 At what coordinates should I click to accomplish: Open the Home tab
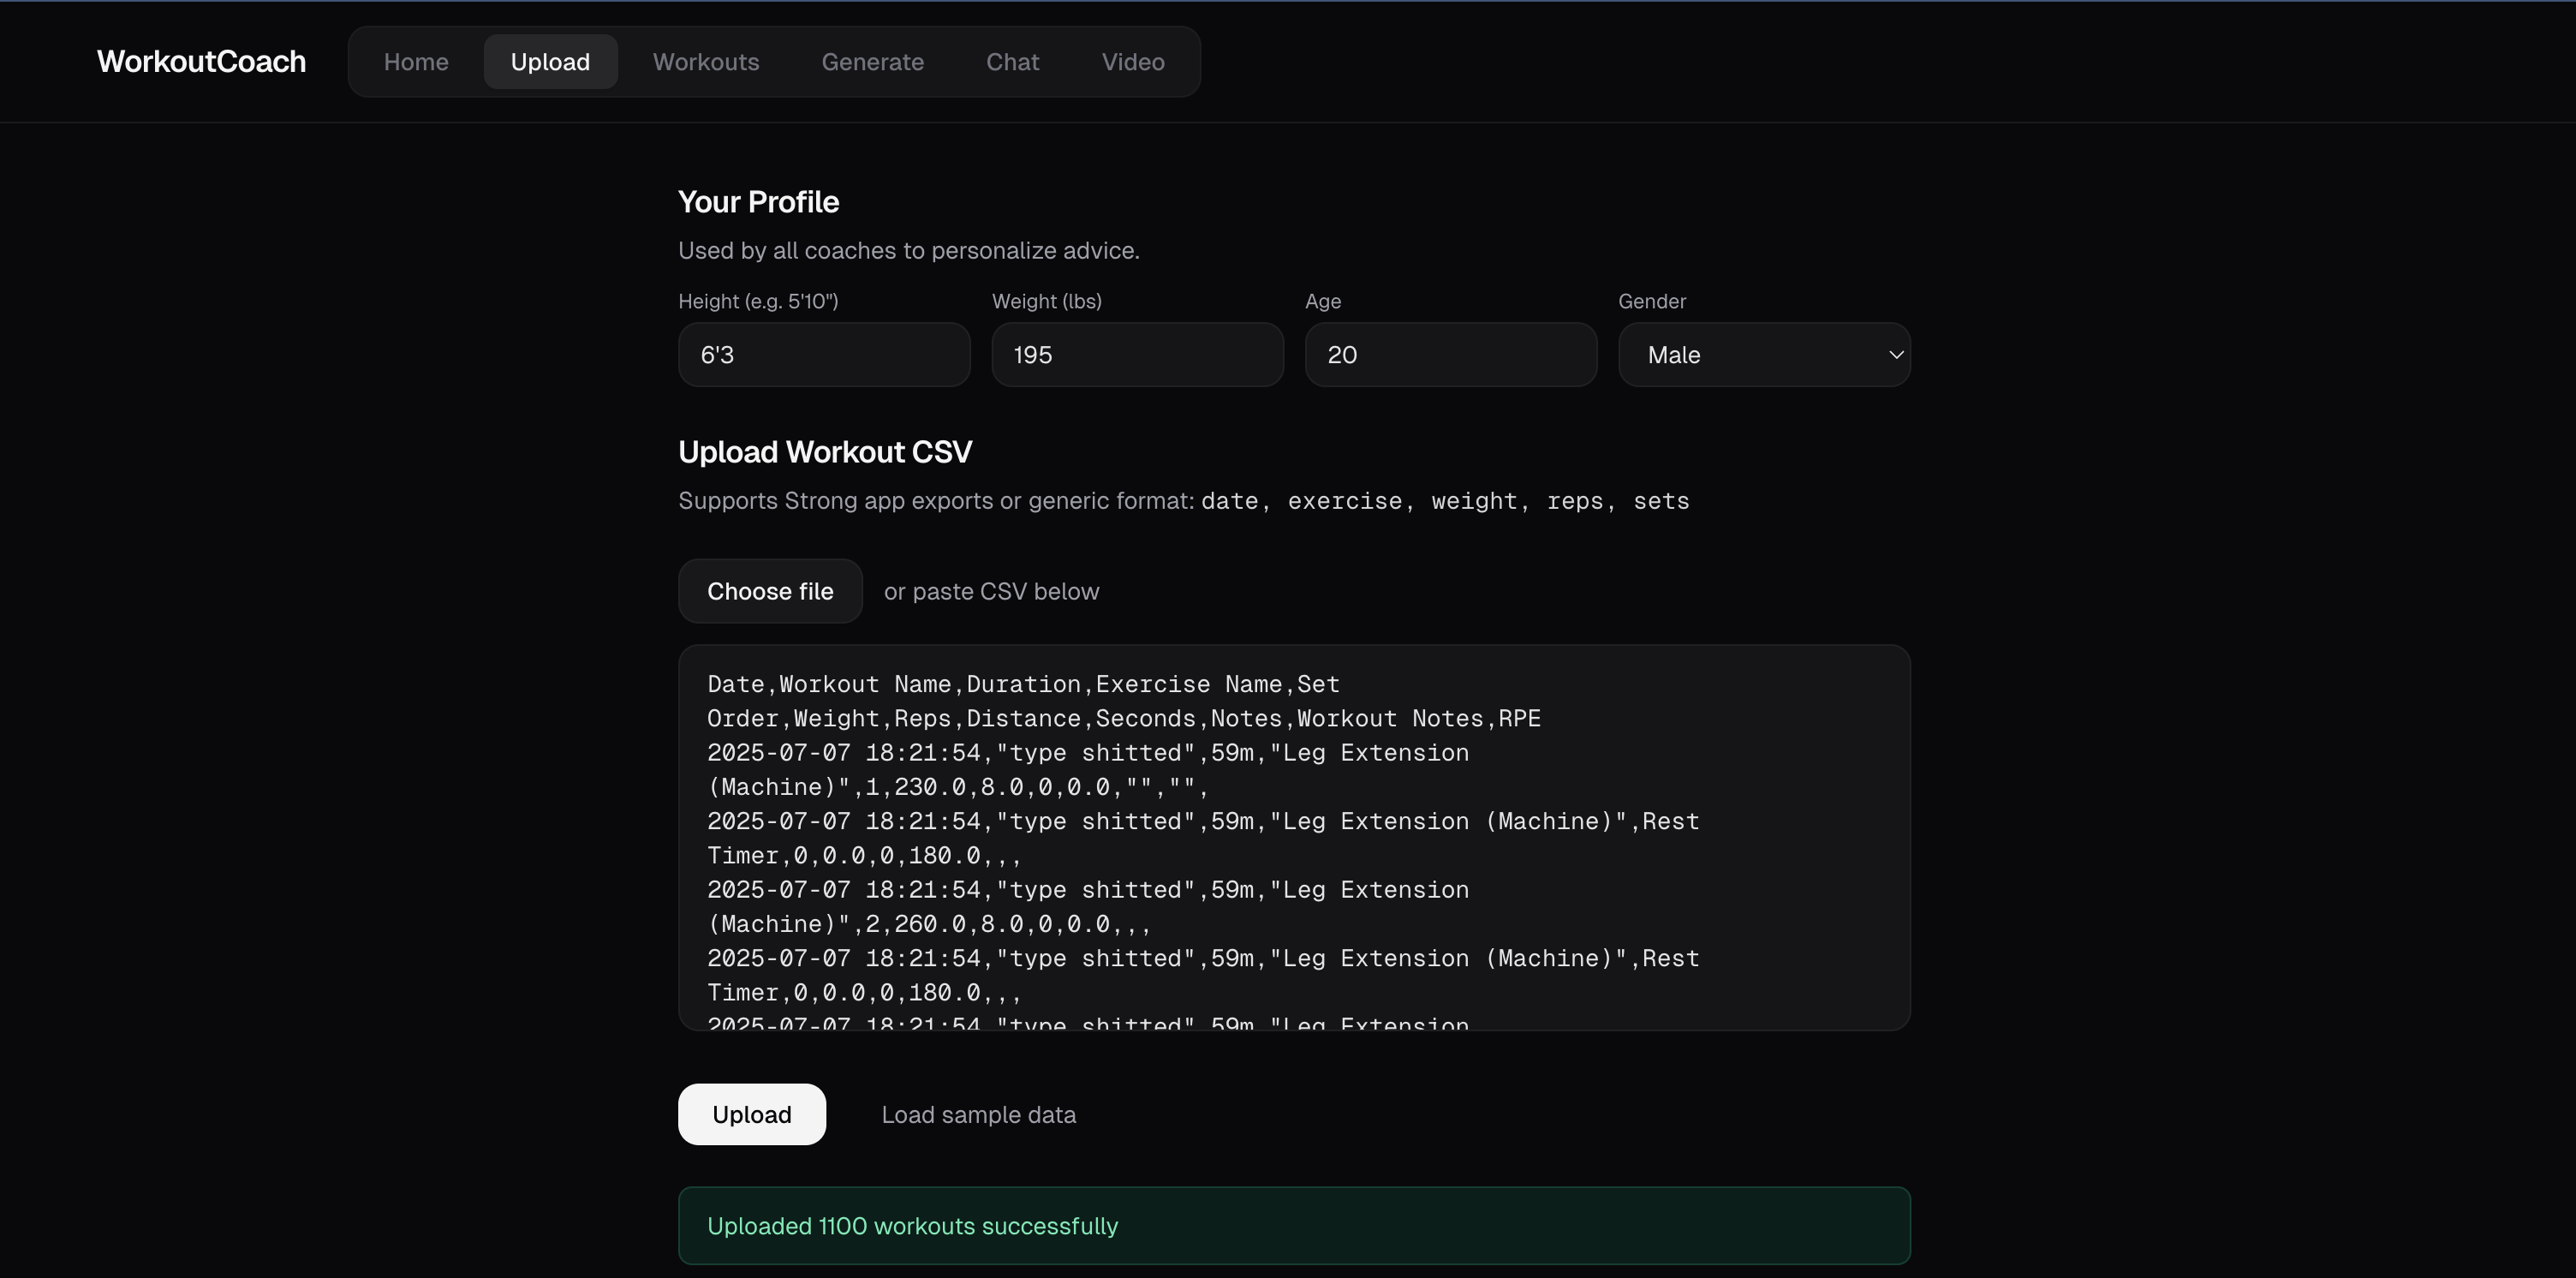click(x=416, y=62)
